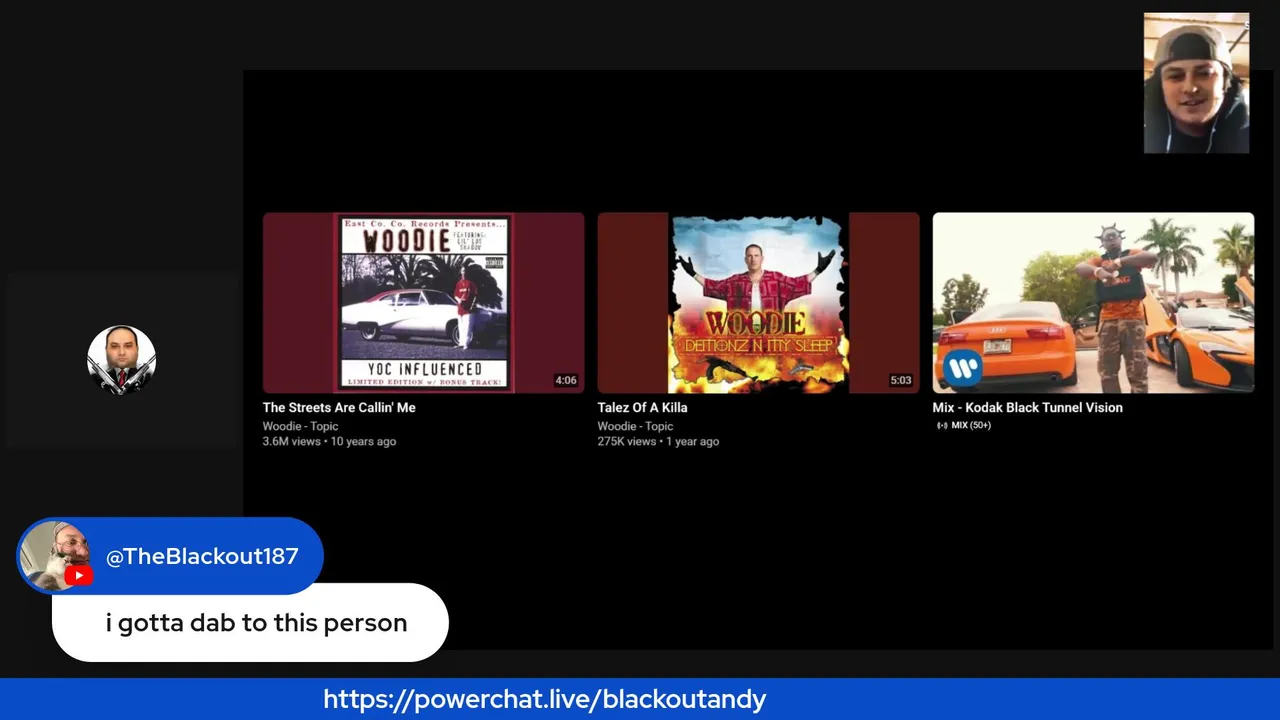Click 'i gotta dab to this person' message
1280x720 pixels.
pyautogui.click(x=256, y=623)
